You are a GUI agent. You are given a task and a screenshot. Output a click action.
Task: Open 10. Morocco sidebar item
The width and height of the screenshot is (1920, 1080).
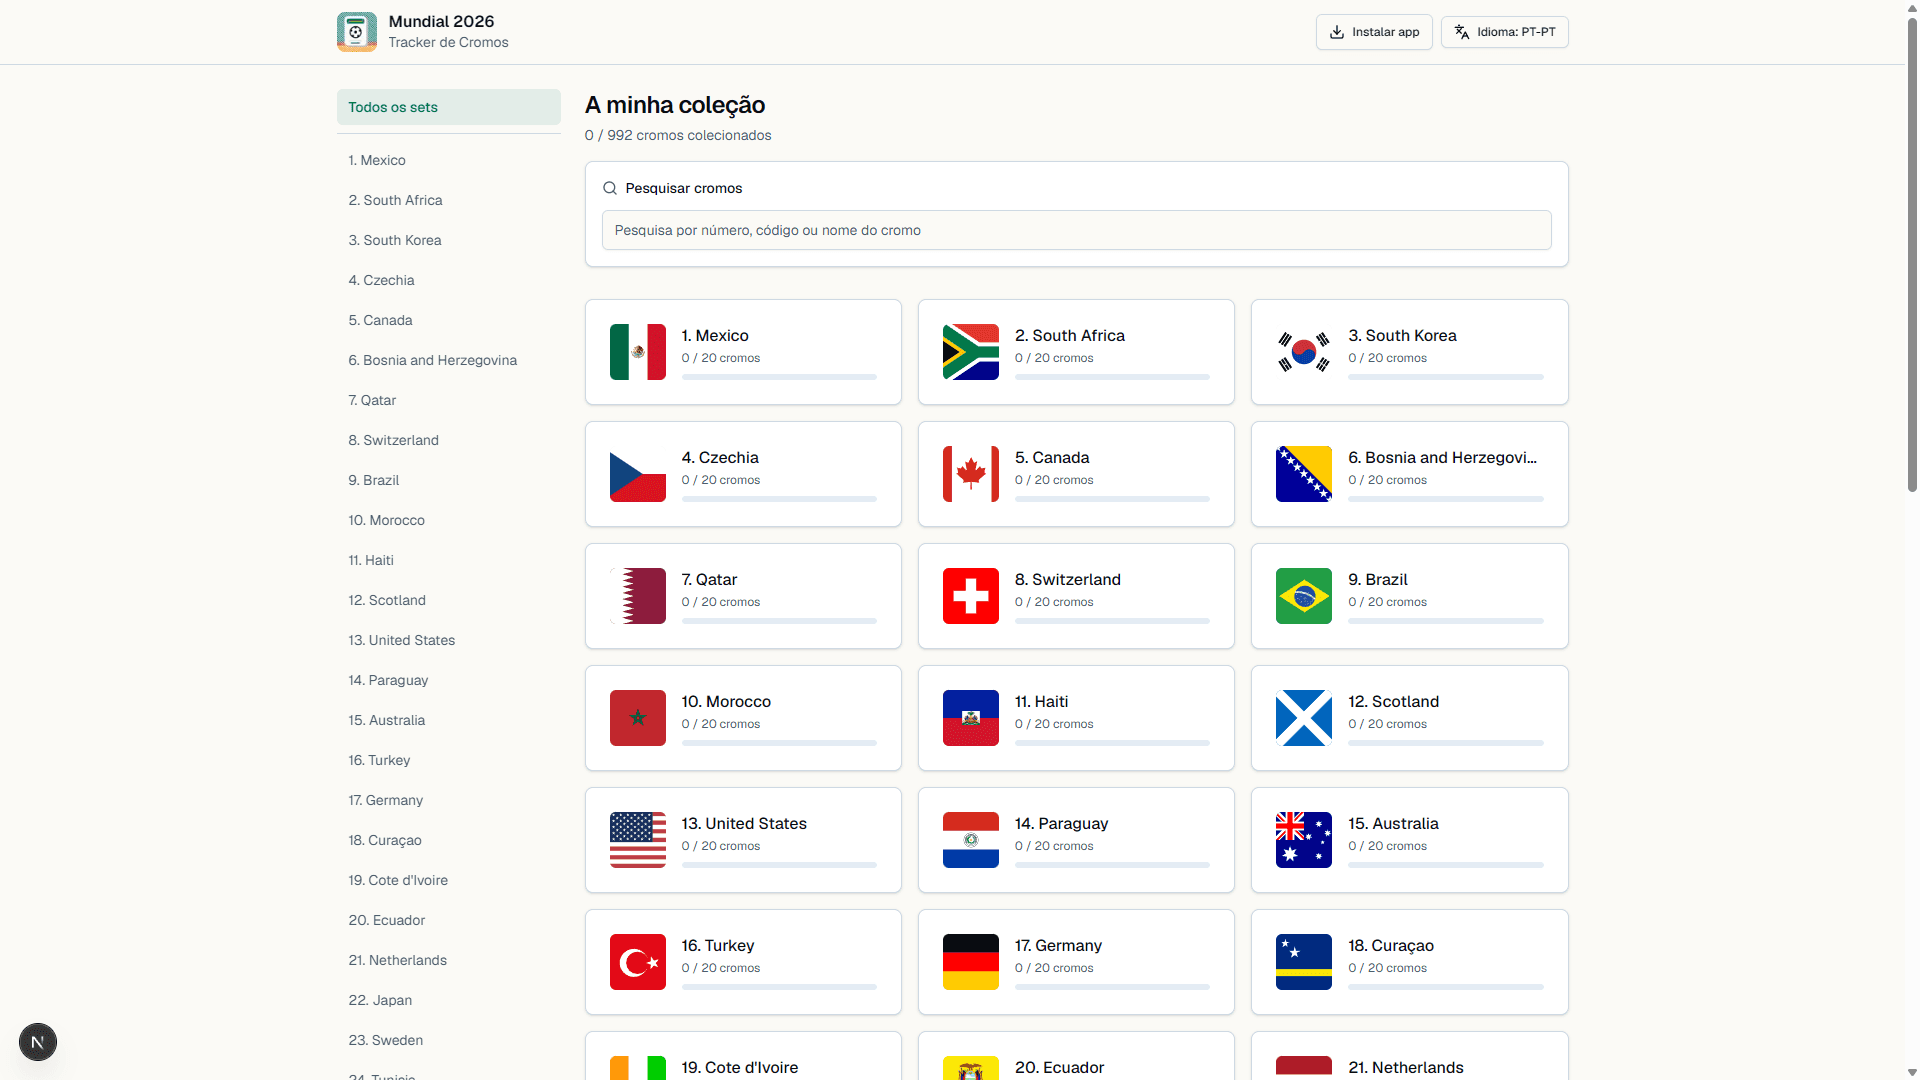[449, 520]
